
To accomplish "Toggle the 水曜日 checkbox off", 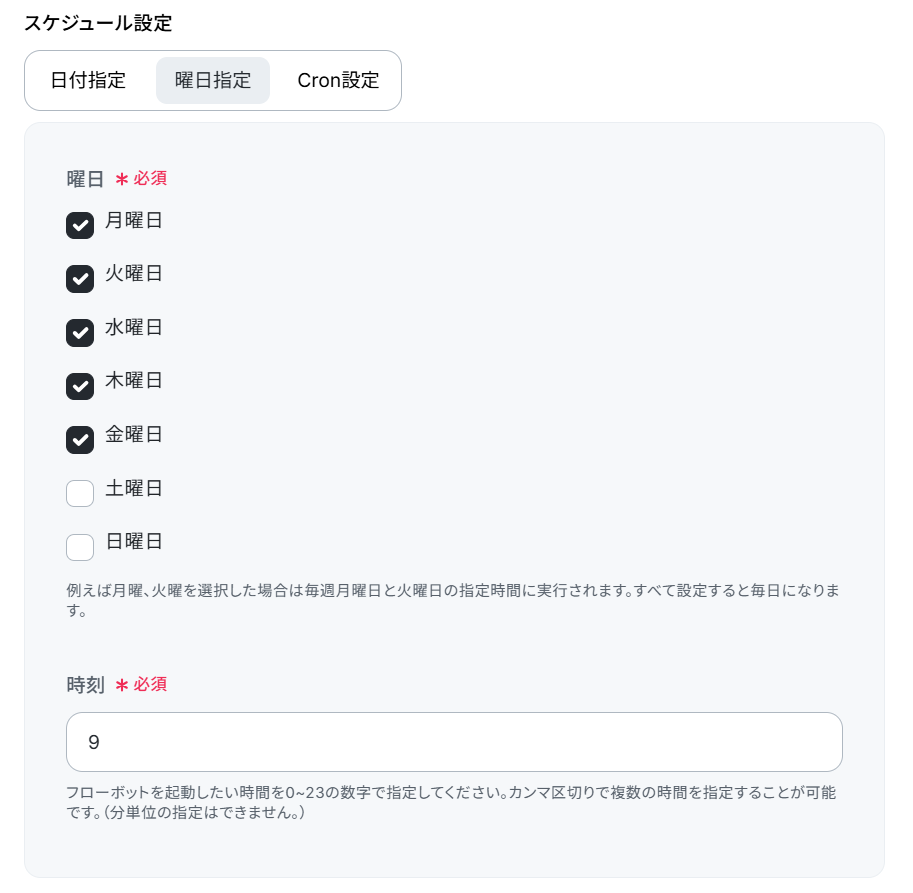I will click(x=80, y=332).
